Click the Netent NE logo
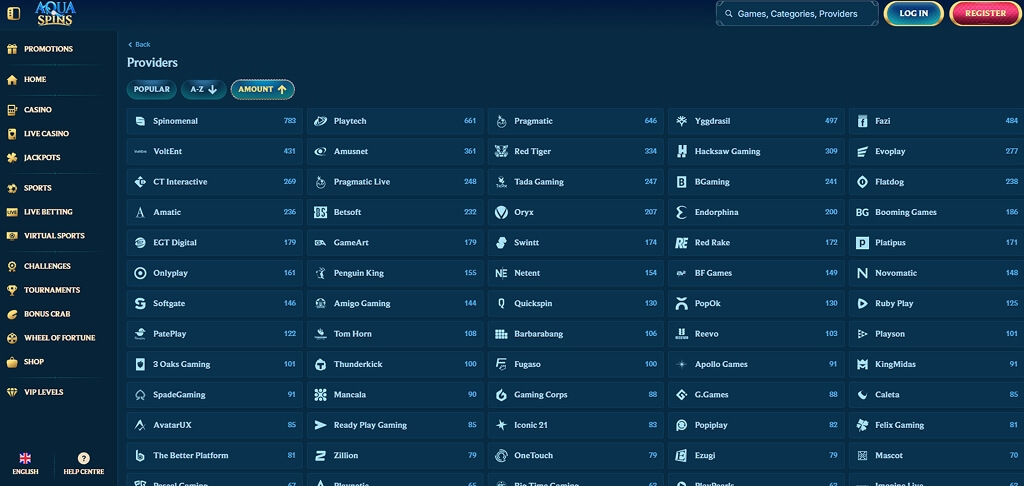The width and height of the screenshot is (1024, 486). coord(501,273)
